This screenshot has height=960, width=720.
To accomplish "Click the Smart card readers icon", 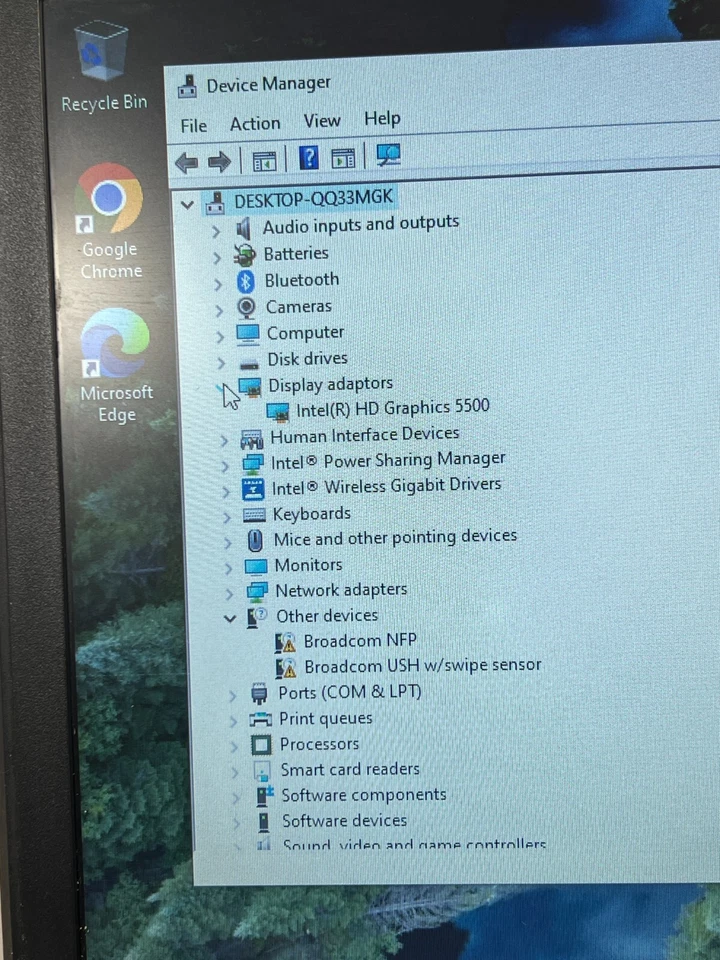I will (262, 771).
